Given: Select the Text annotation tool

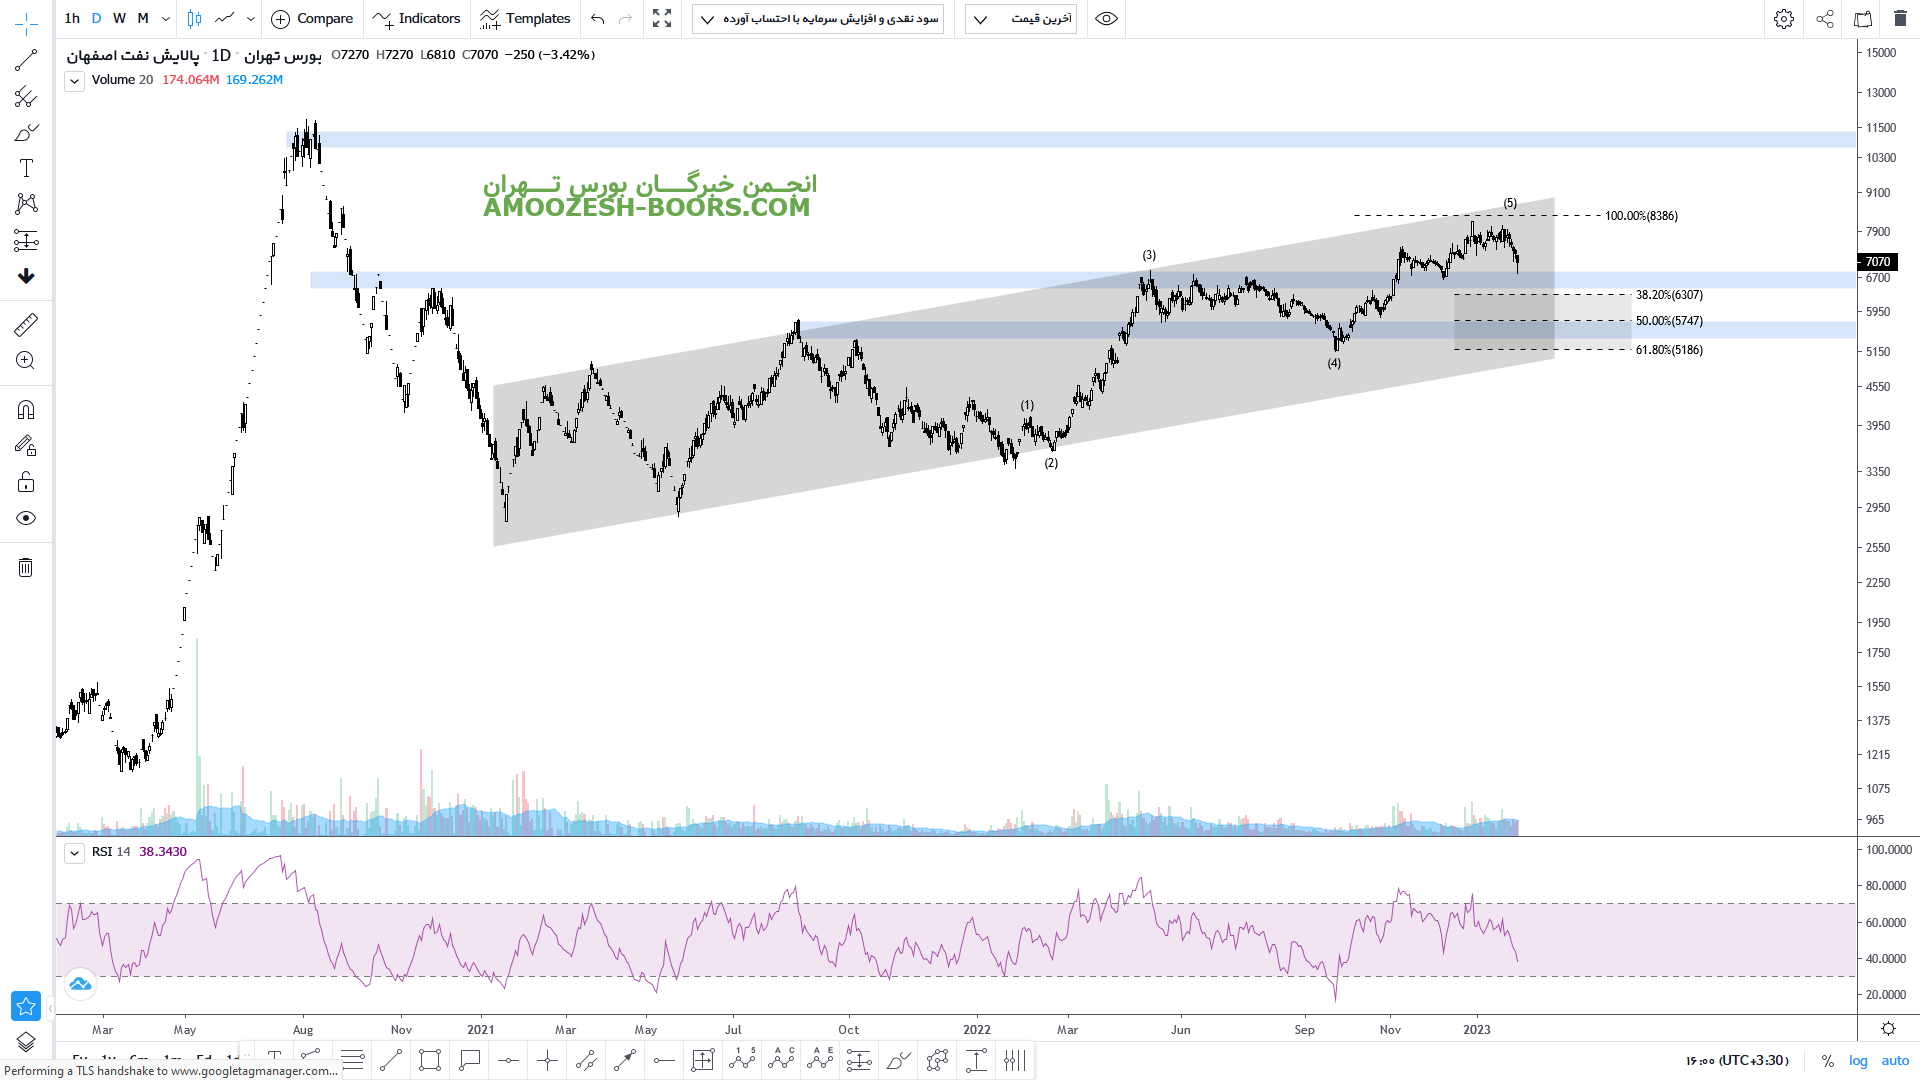Looking at the screenshot, I should click(26, 168).
